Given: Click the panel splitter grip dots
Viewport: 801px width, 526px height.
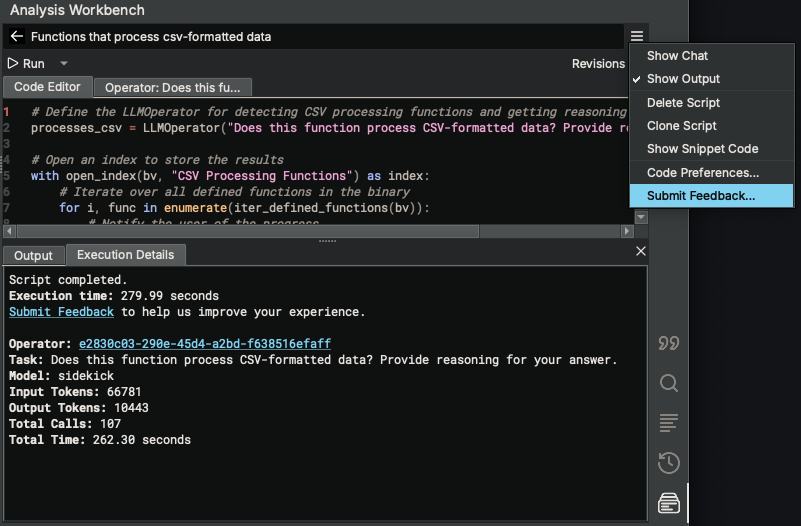Looking at the screenshot, I should pos(327,241).
